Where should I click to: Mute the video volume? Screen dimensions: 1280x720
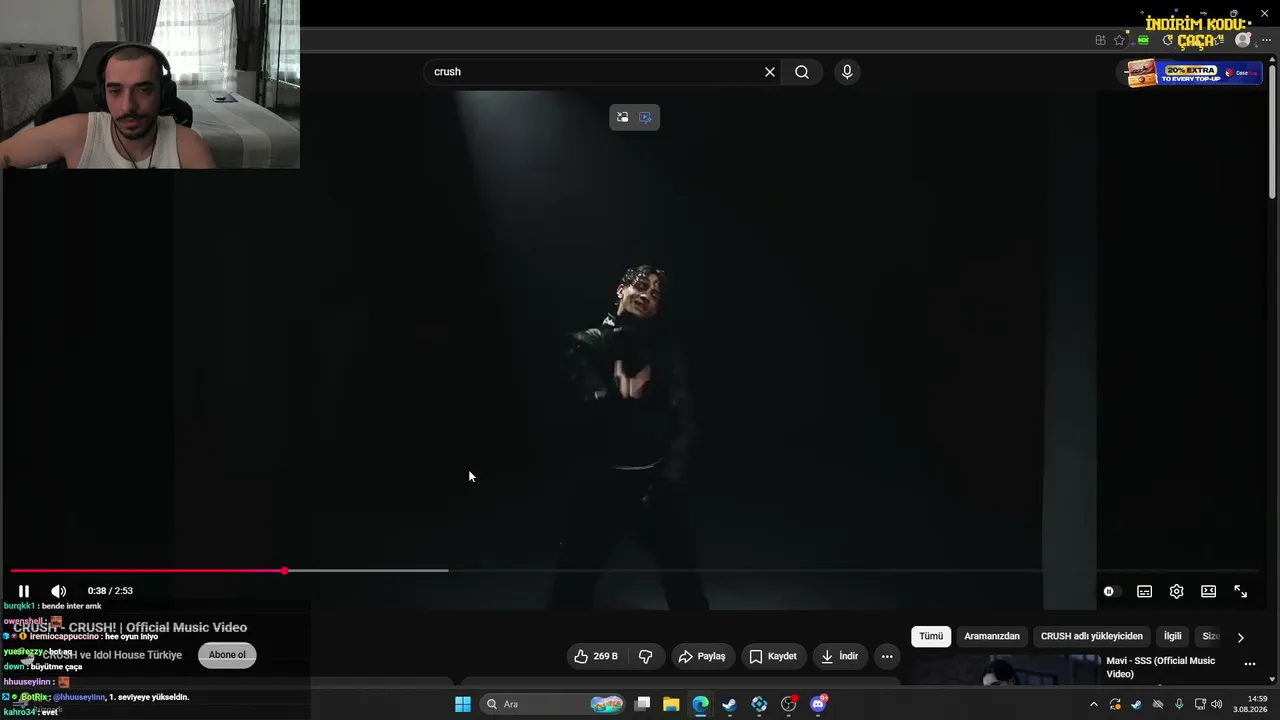tap(59, 591)
